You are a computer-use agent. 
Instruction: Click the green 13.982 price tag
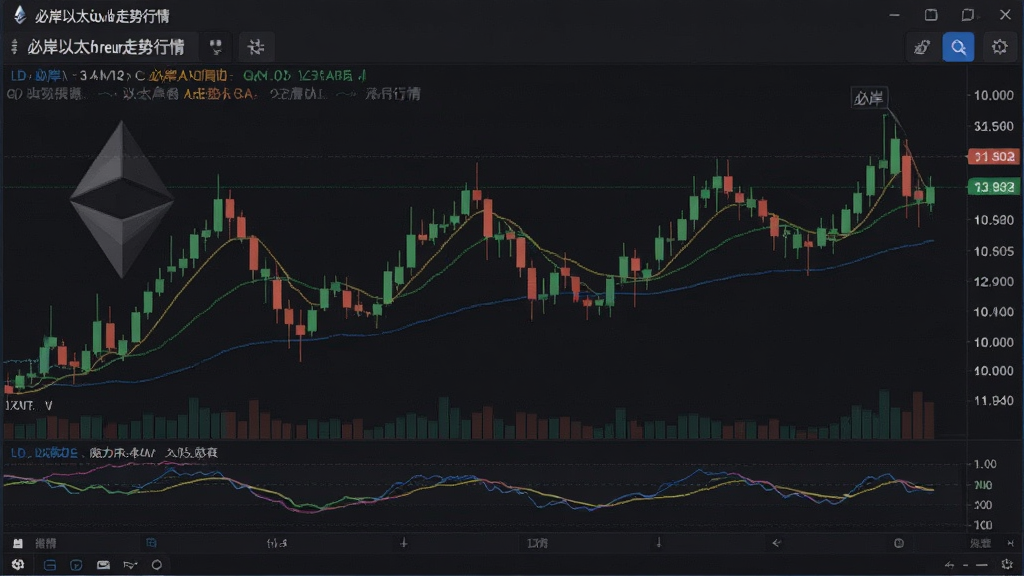tap(993, 187)
